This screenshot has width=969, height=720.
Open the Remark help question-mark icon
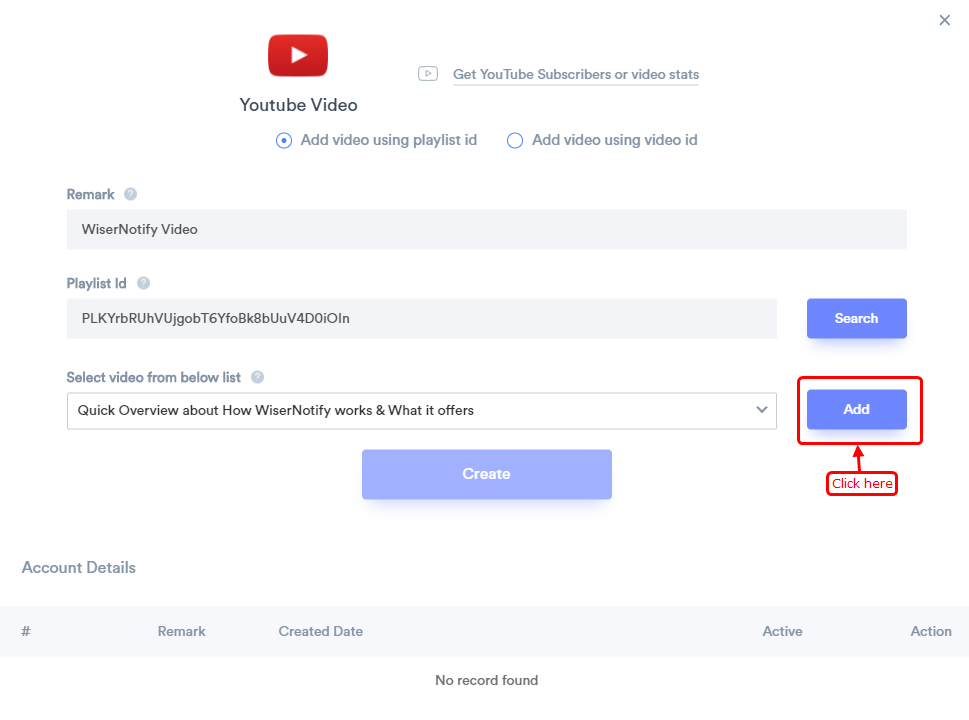pos(130,194)
